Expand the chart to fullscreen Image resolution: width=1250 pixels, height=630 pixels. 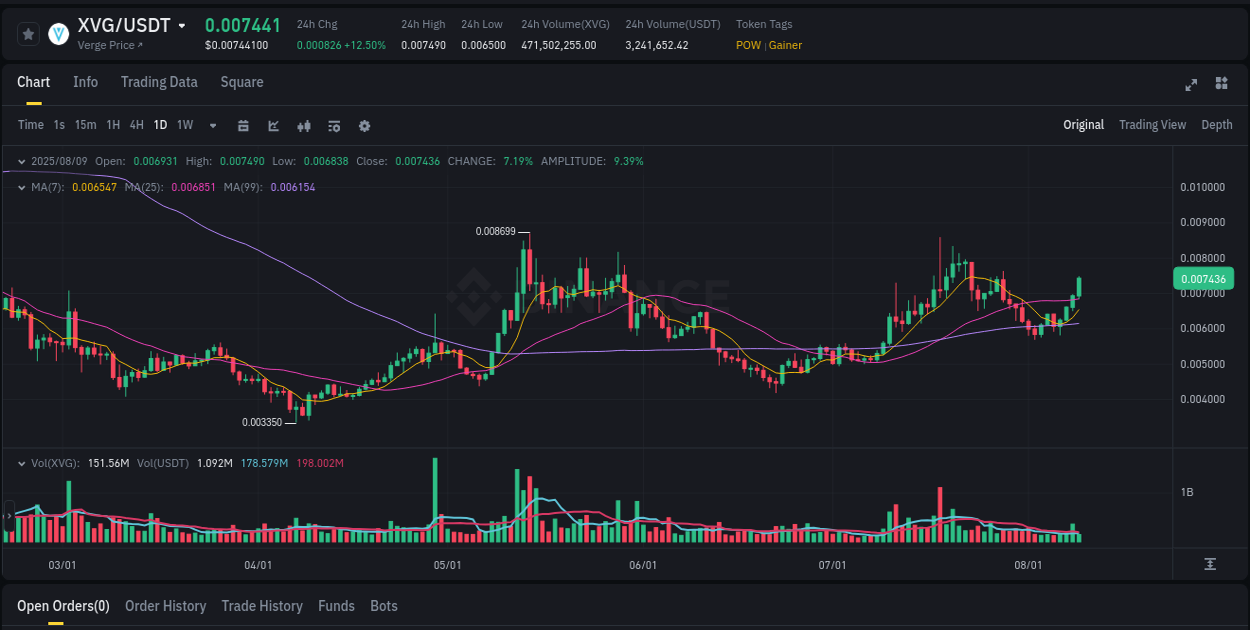click(x=1190, y=85)
